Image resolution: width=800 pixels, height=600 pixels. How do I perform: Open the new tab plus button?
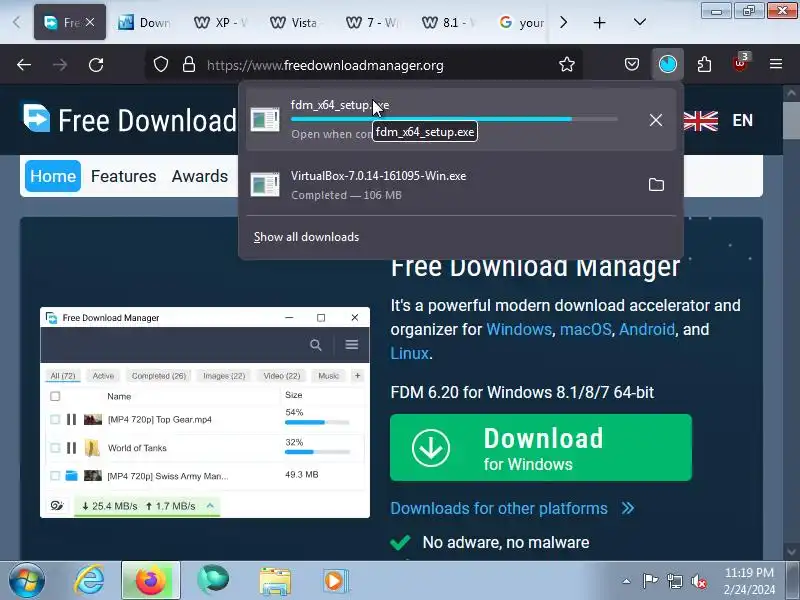tap(599, 22)
